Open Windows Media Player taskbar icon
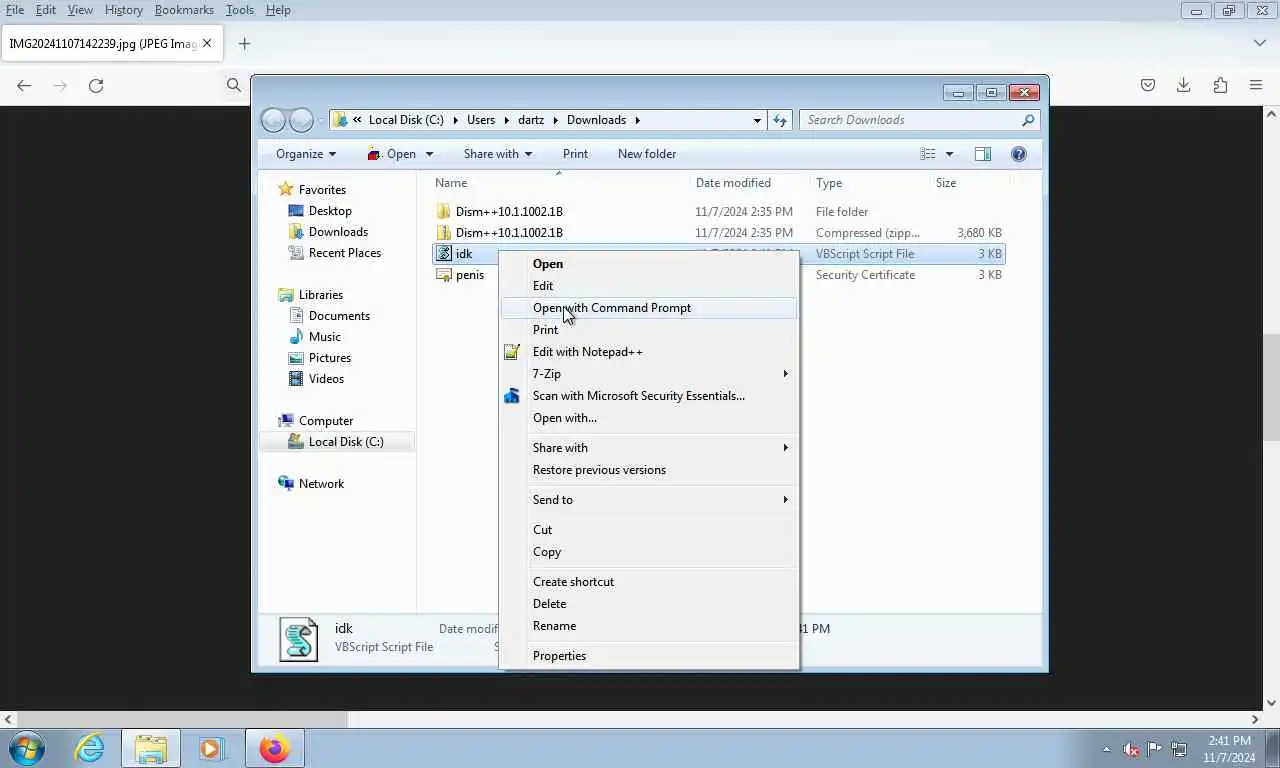Screen dimensions: 1280x768 (x=212, y=748)
